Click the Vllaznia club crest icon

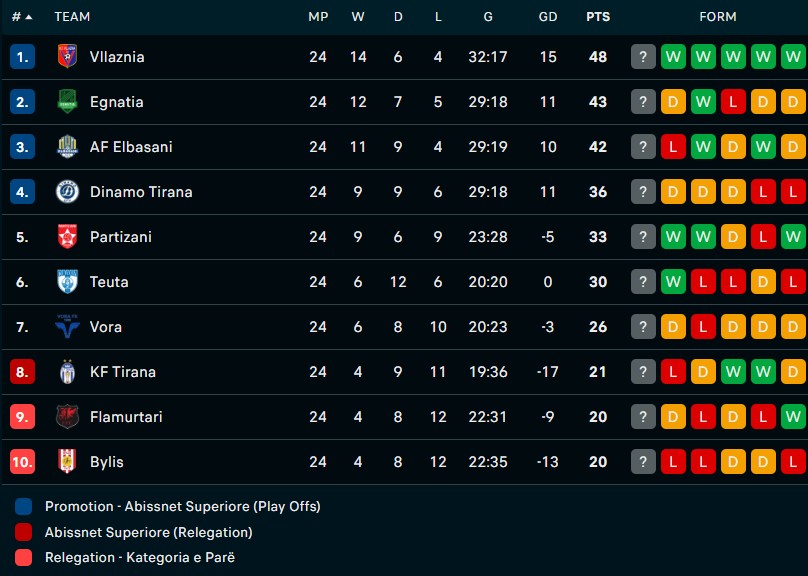(67, 57)
